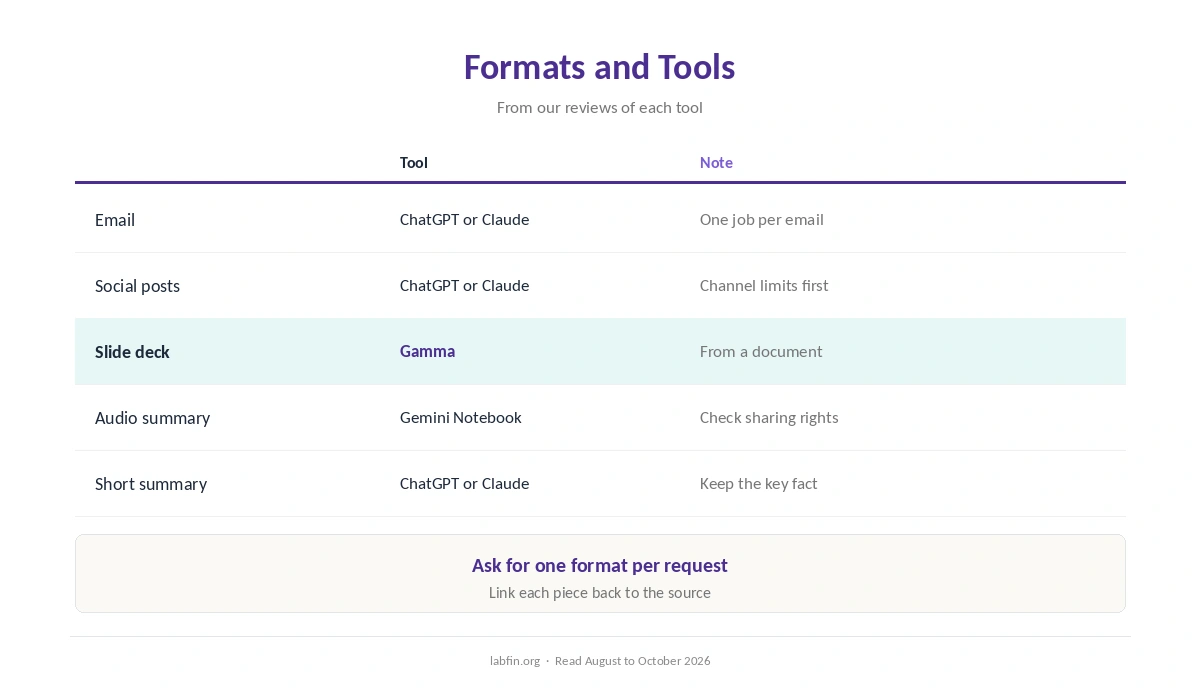Image resolution: width=1200 pixels, height=688 pixels.
Task: Click the "Formats and Tools" heading
Action: (x=599, y=67)
